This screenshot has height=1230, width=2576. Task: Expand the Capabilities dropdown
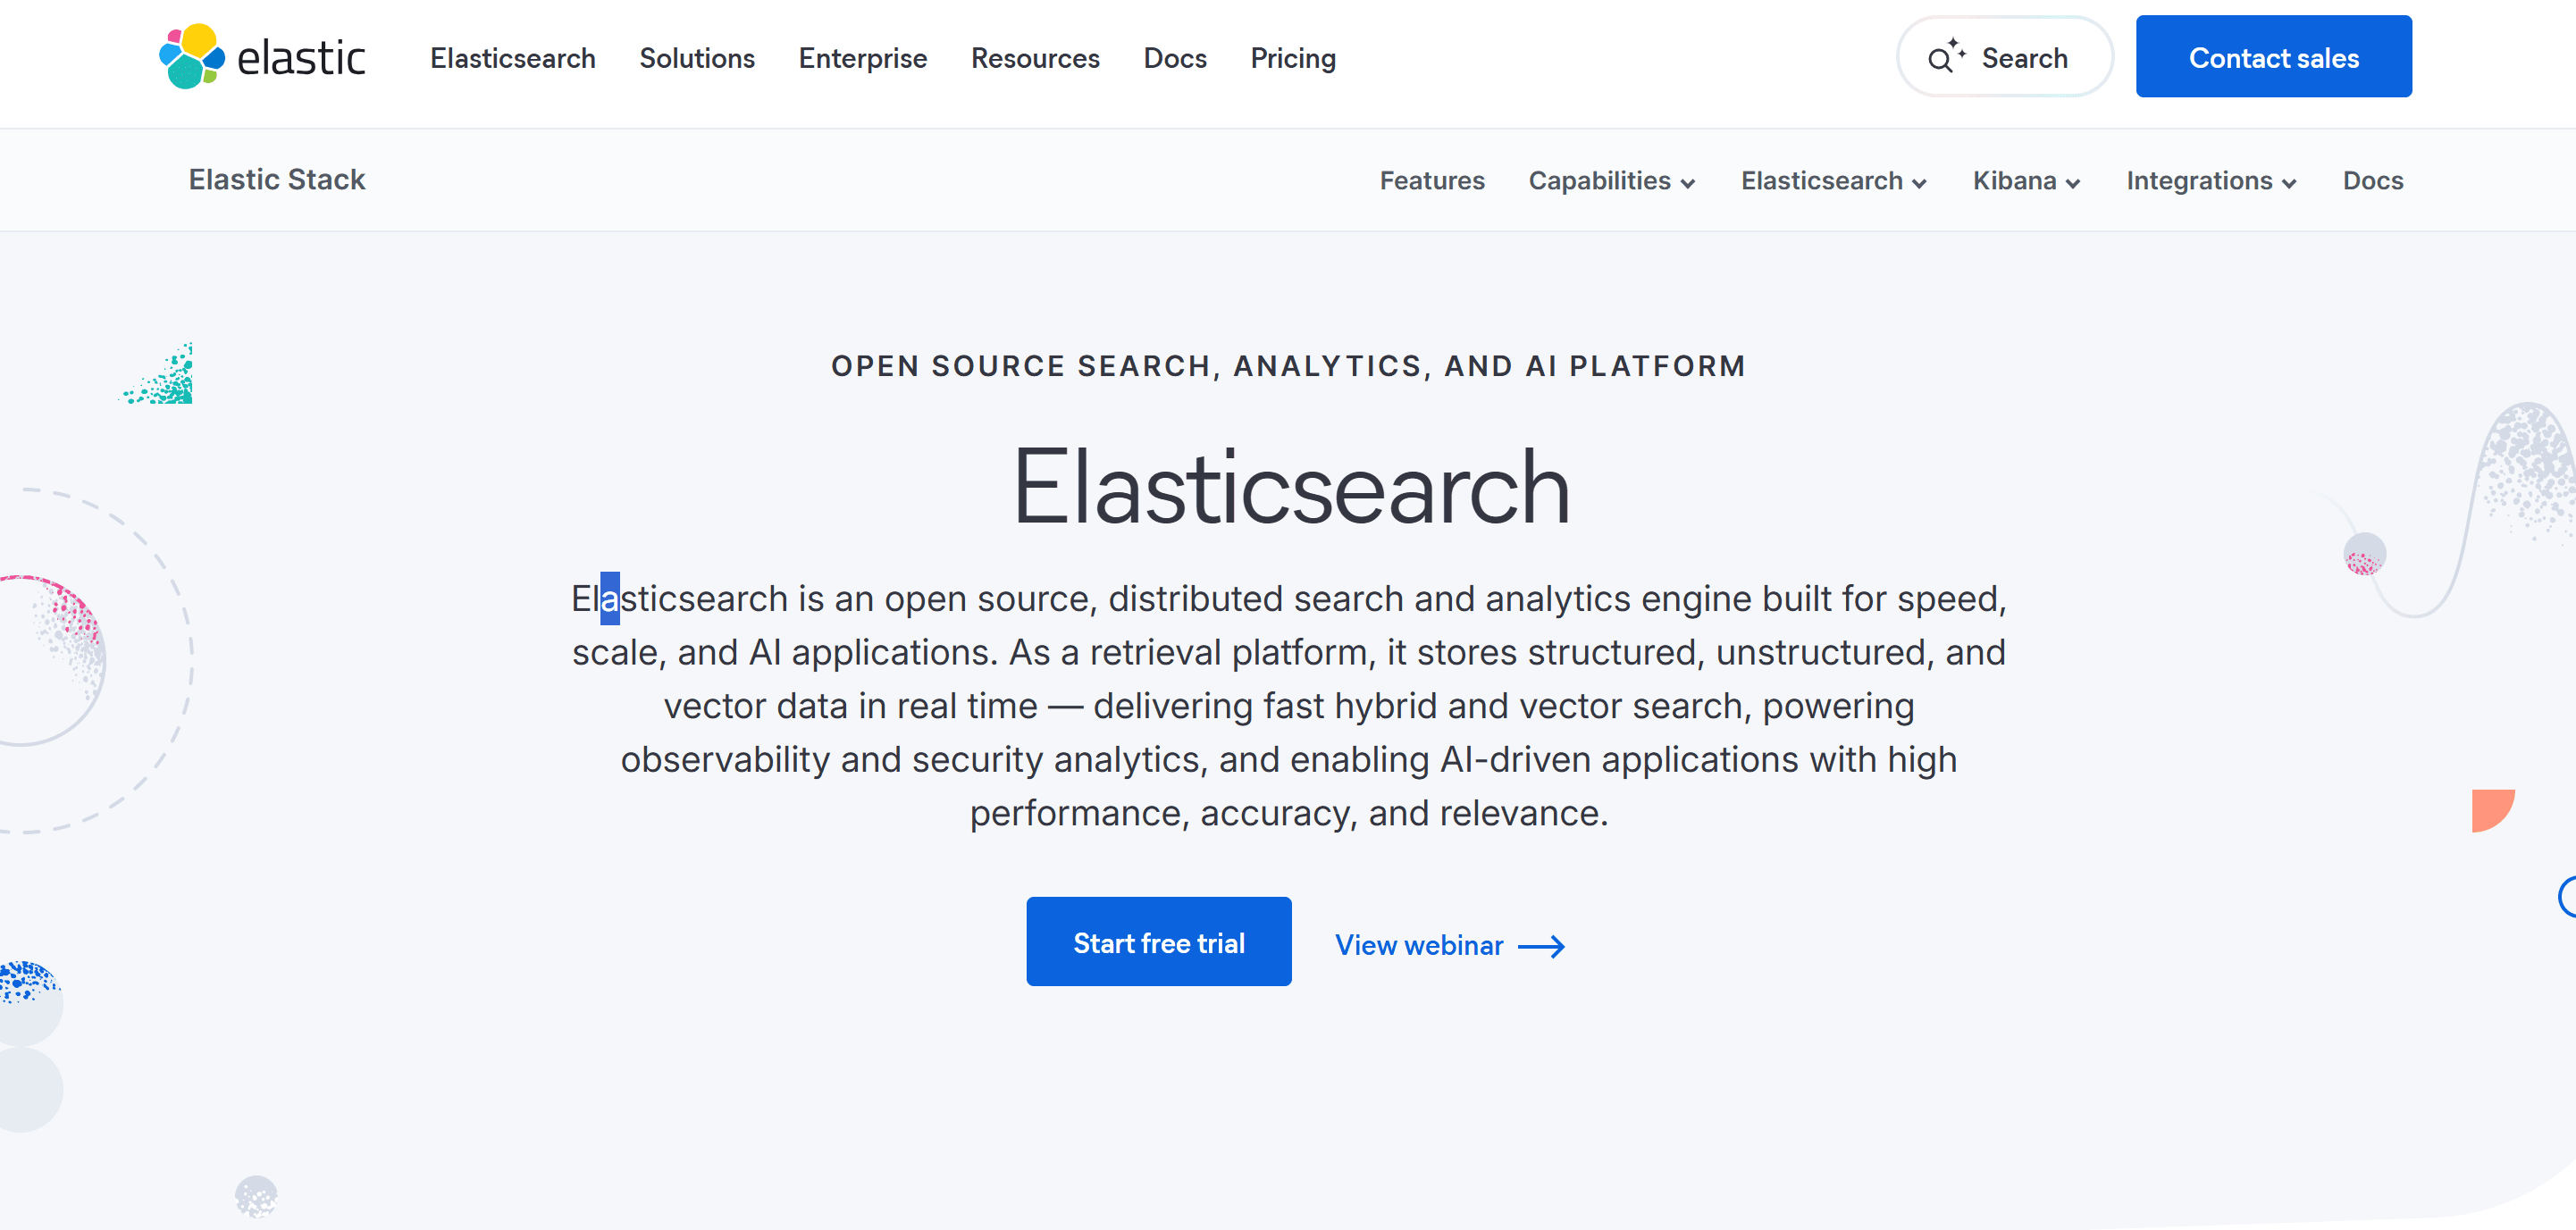pos(1611,181)
